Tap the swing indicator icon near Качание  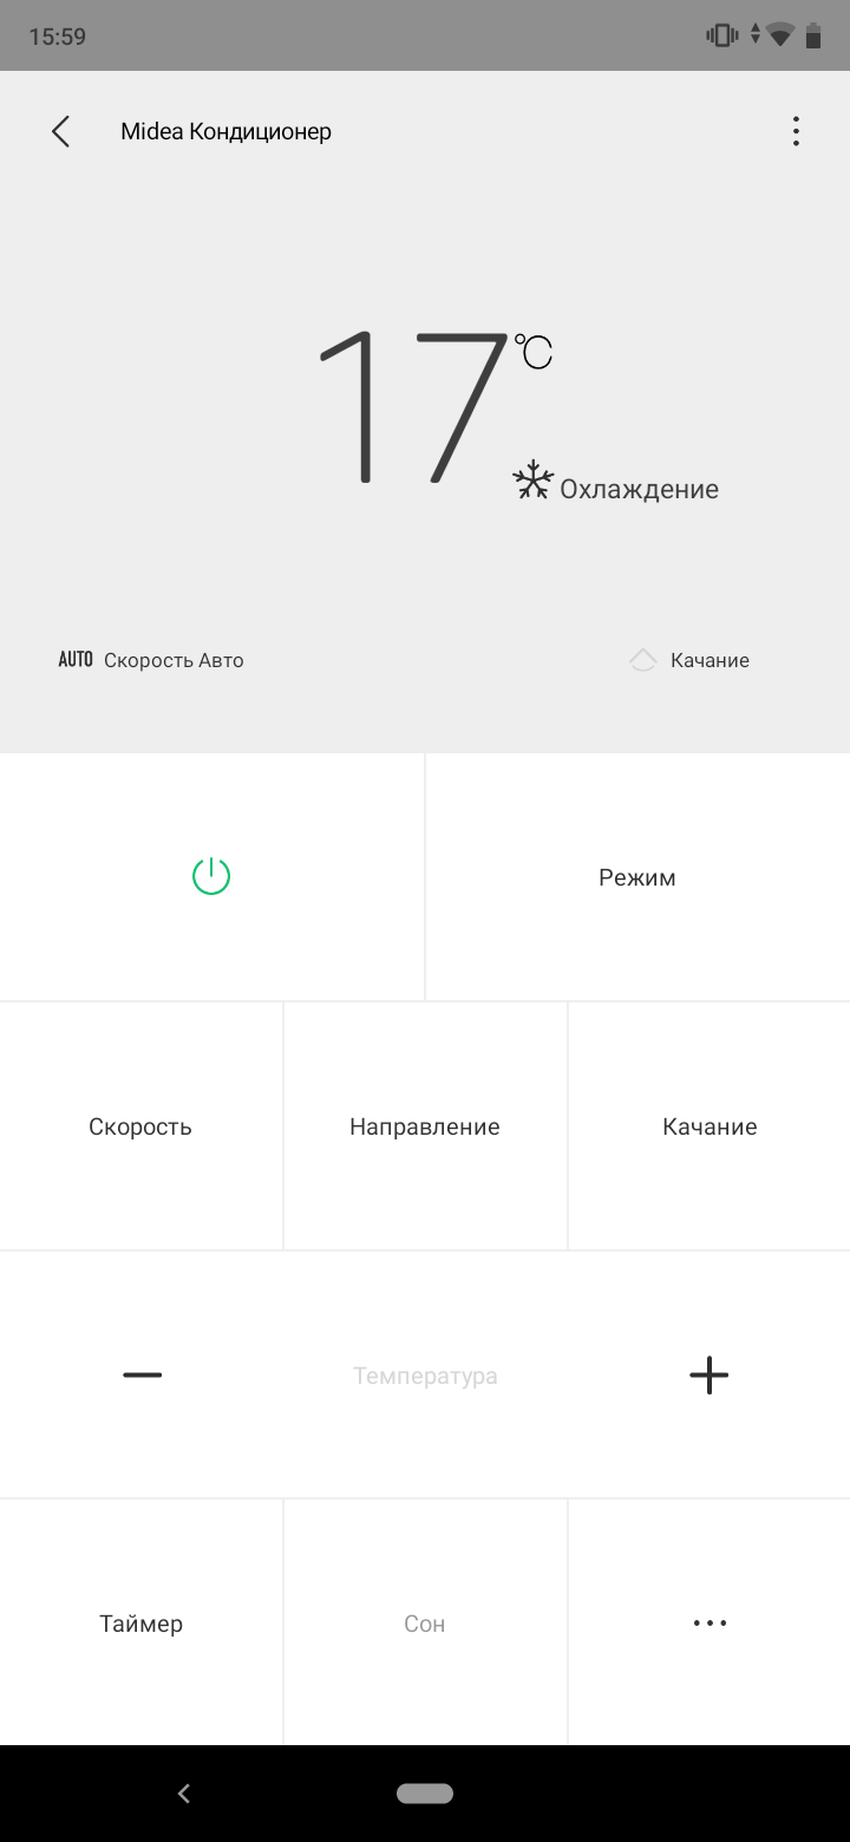coord(643,660)
